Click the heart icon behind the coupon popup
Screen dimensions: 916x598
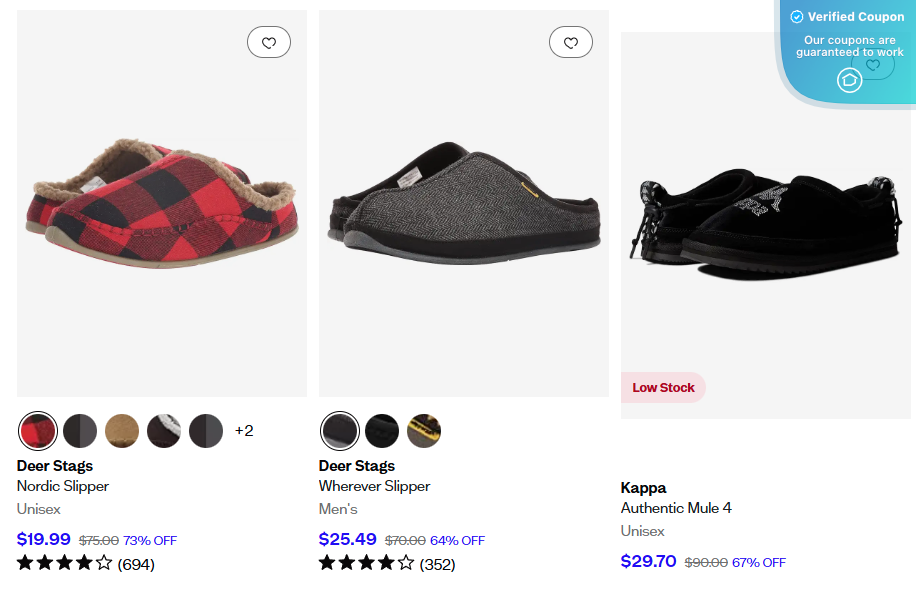click(x=872, y=63)
